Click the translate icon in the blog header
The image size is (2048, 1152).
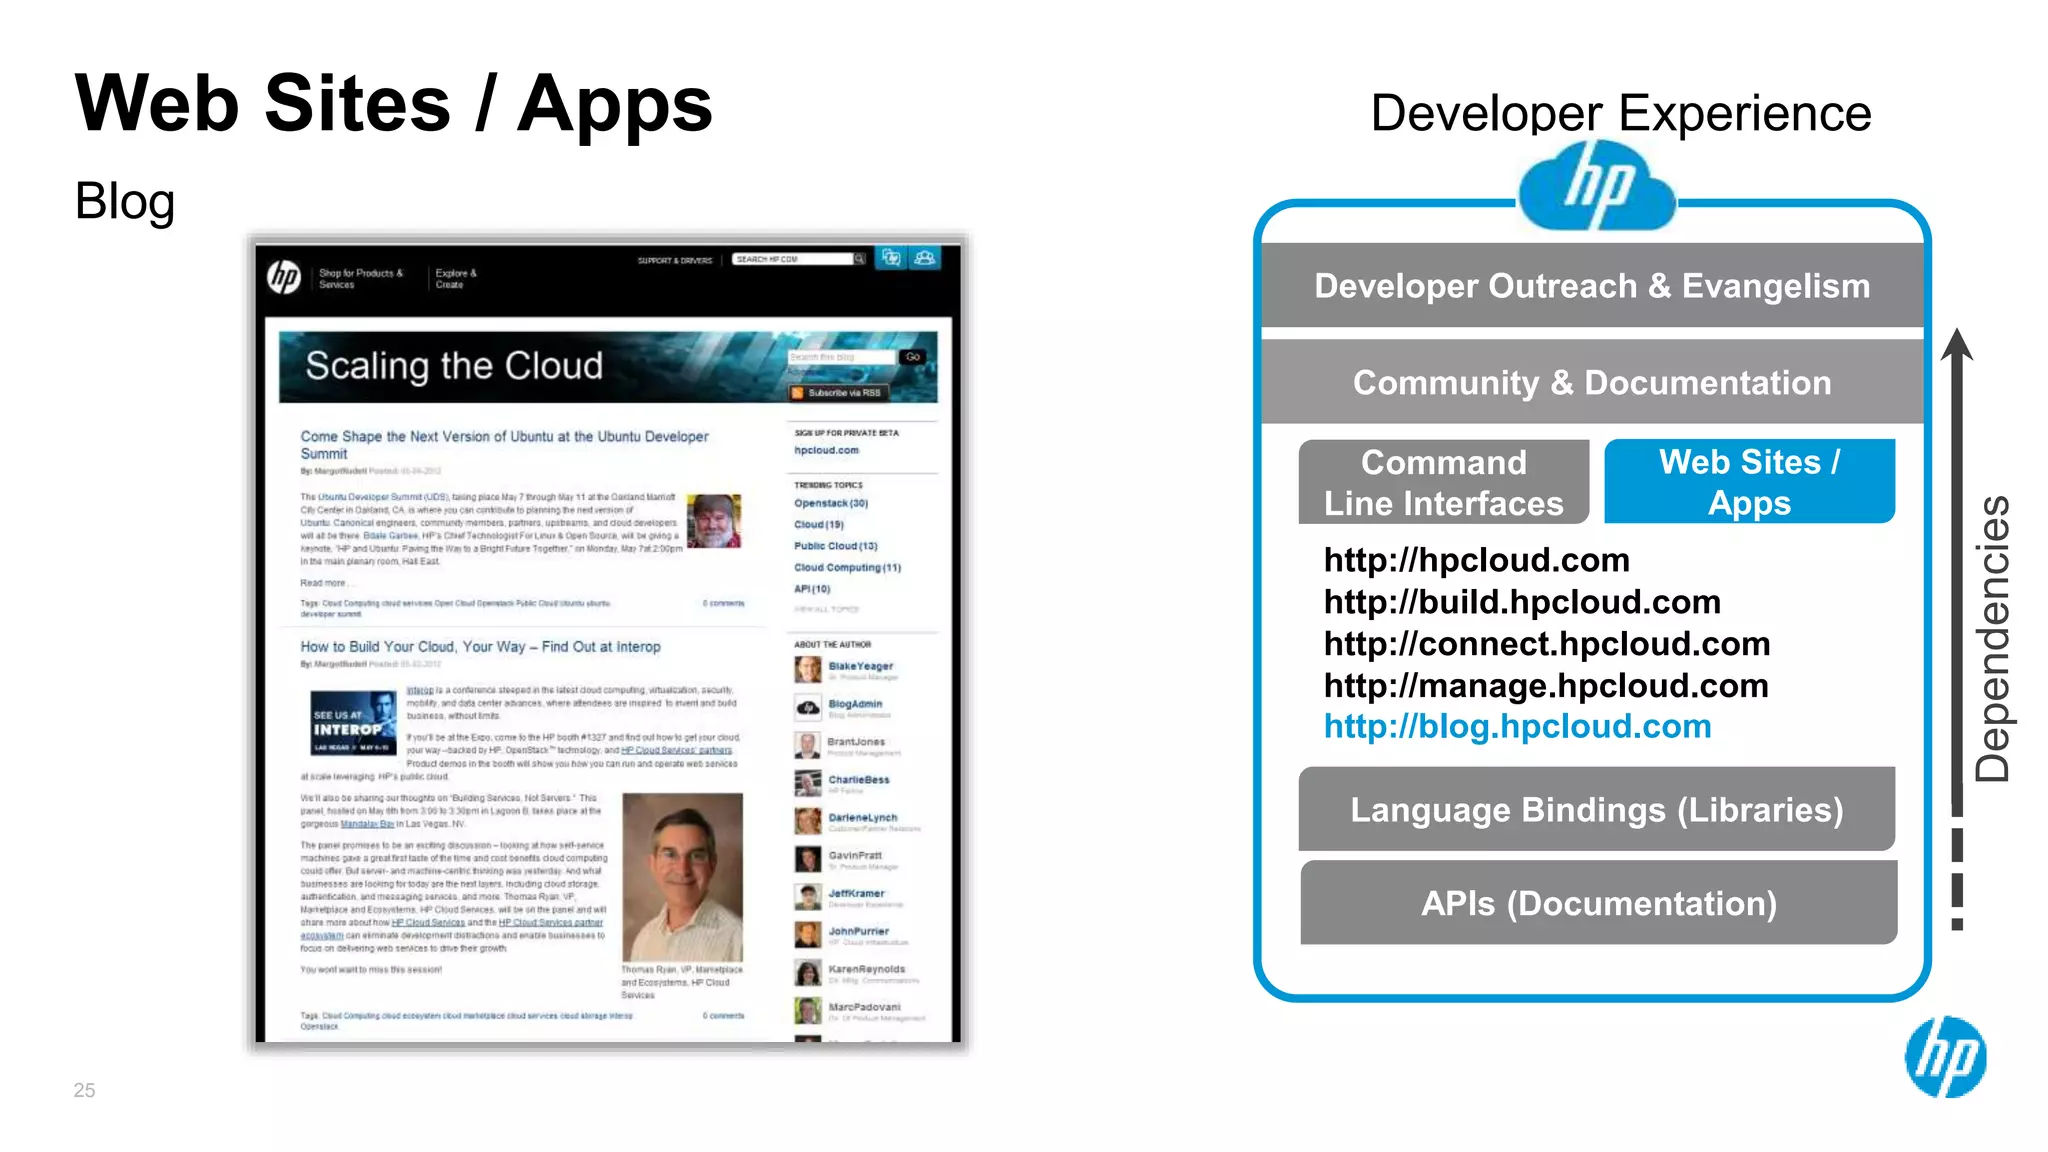pos(891,258)
